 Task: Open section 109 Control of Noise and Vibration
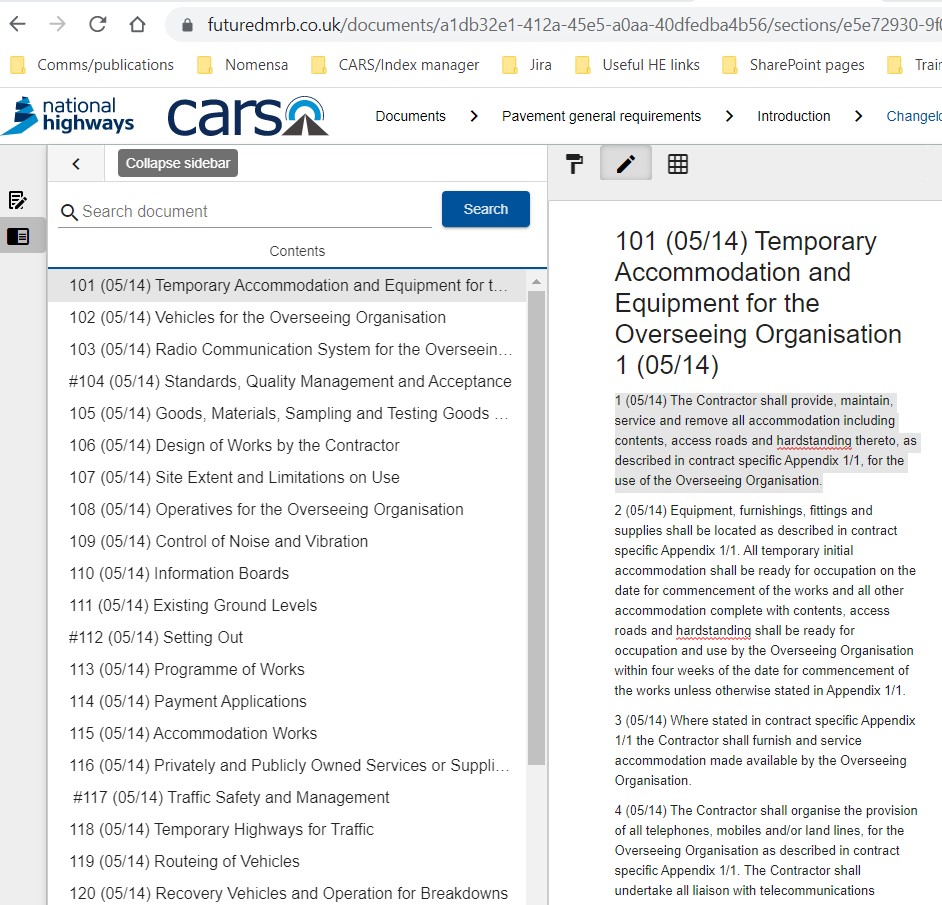click(218, 541)
